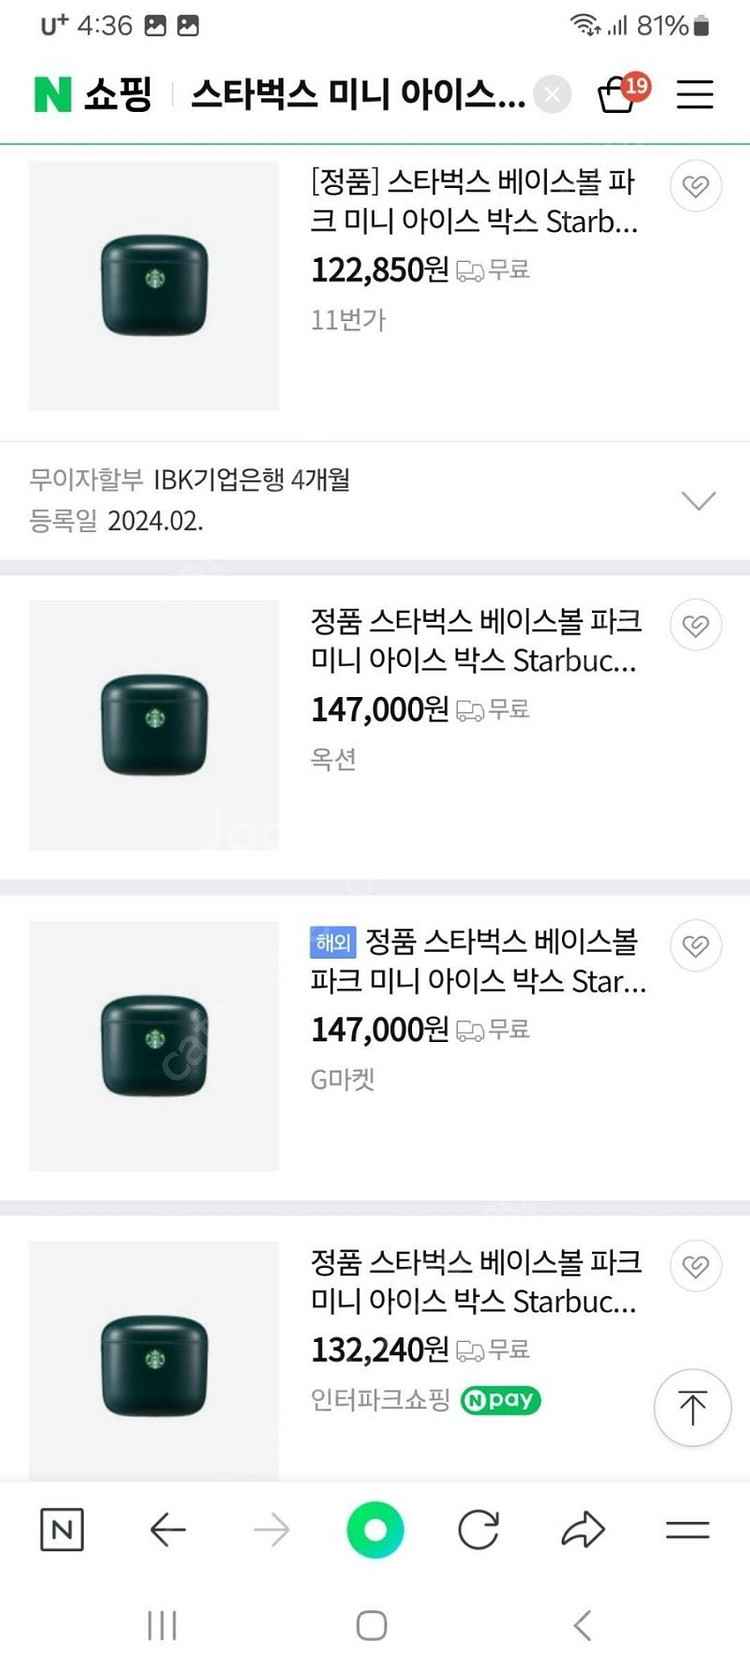
Task: Select the ice box thumbnail for 132,240원 item
Action: tap(154, 1361)
